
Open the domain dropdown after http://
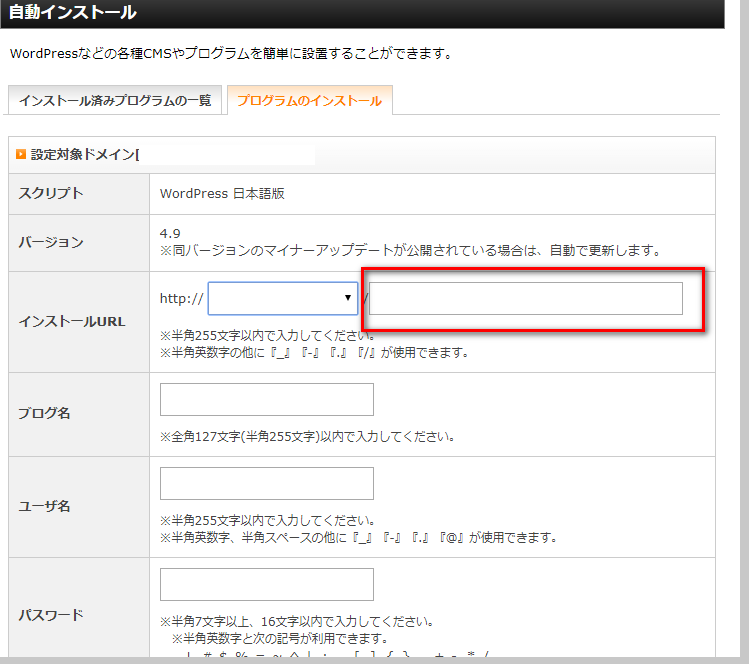pos(282,298)
